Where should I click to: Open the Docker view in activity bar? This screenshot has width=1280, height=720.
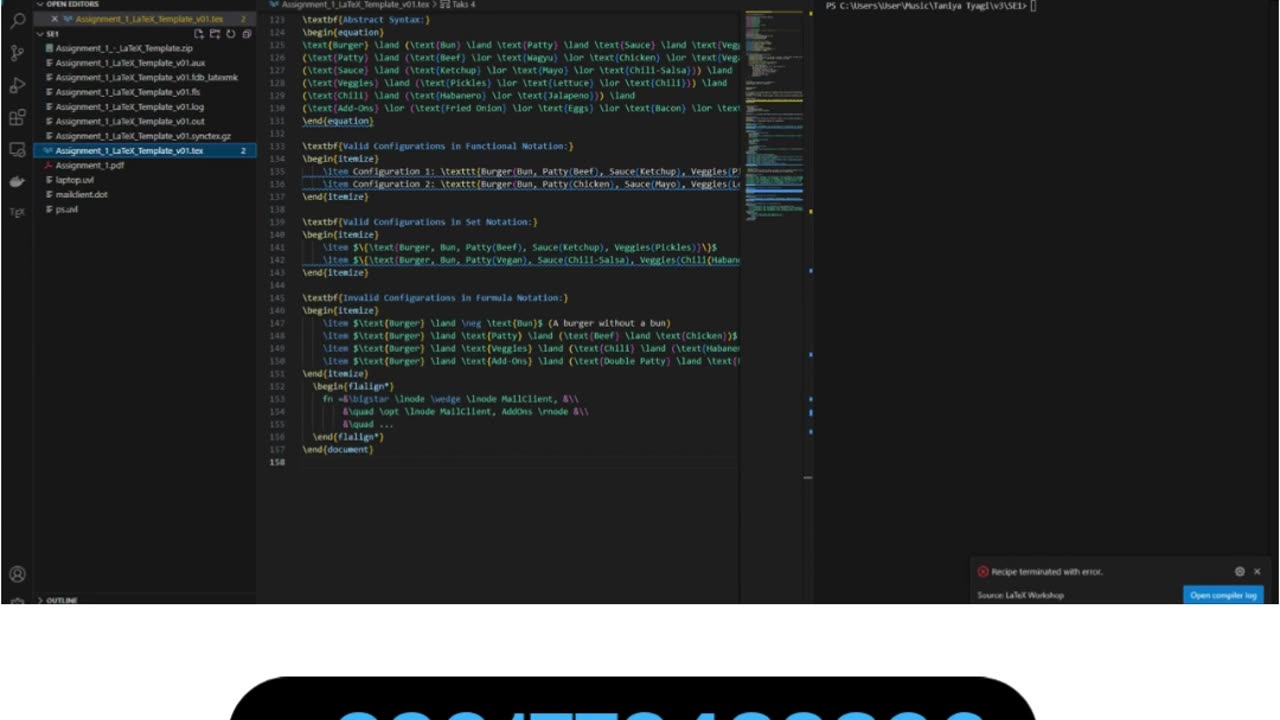point(17,181)
